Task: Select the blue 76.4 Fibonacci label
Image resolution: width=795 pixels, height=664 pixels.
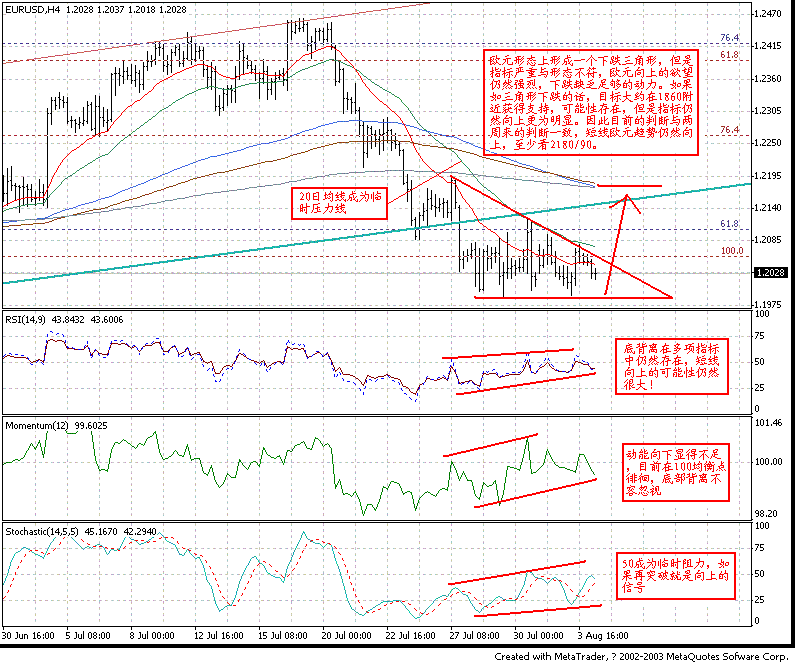Action: click(x=730, y=38)
